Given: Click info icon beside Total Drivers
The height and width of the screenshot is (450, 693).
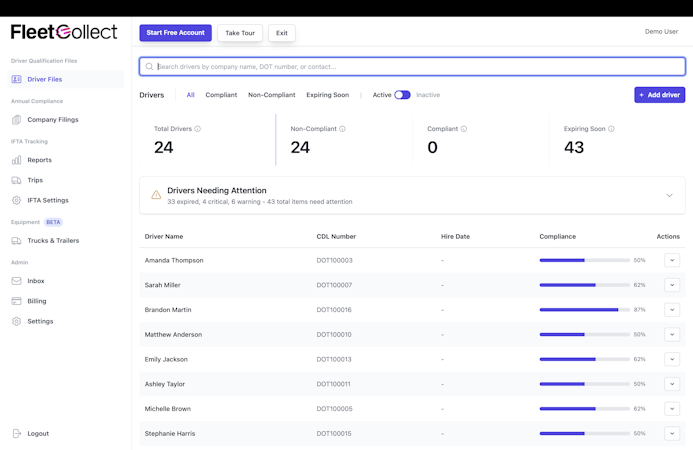Looking at the screenshot, I should point(198,129).
